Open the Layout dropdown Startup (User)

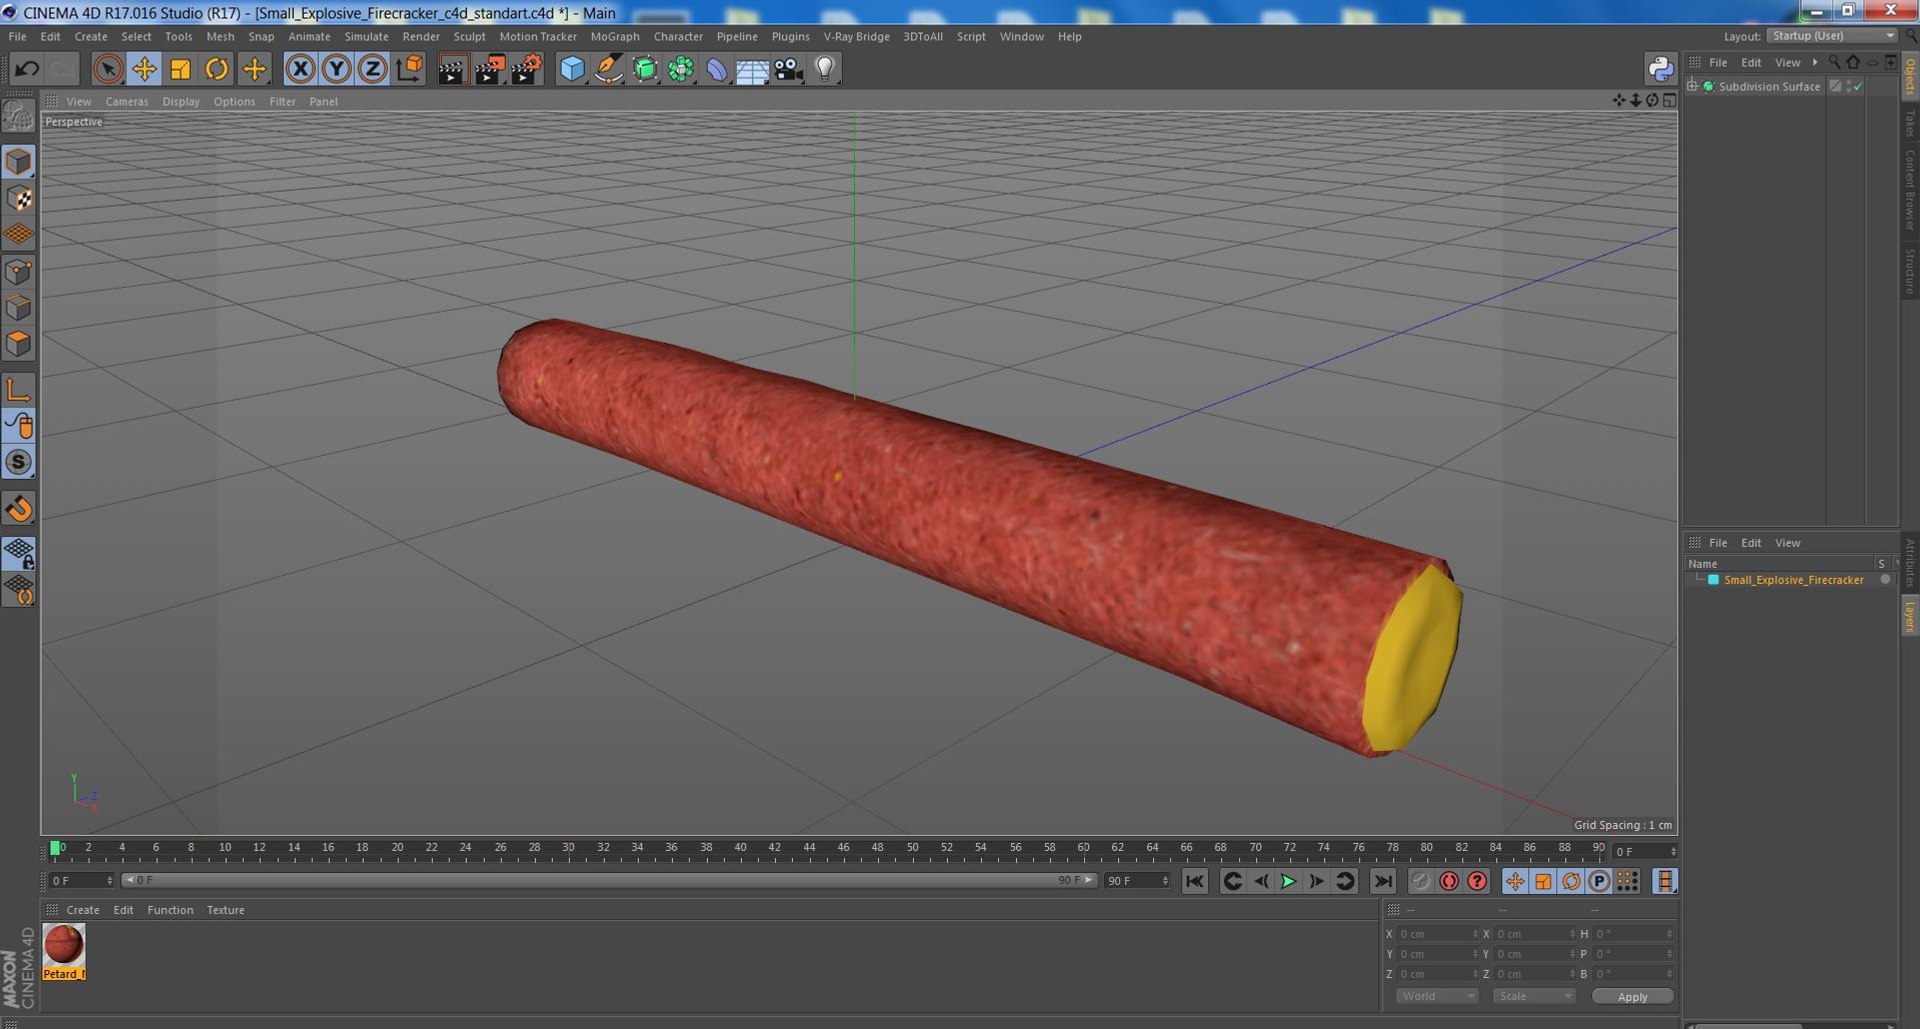1831,36
